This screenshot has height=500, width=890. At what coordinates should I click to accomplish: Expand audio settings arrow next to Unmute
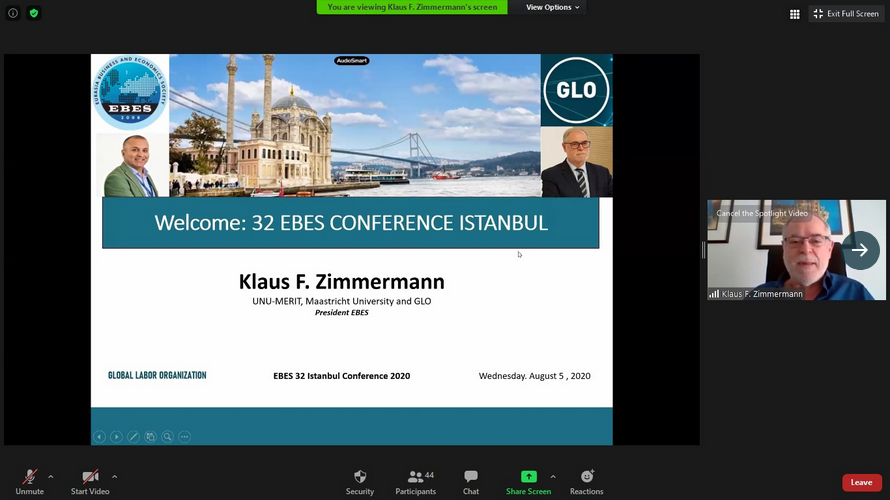tap(51, 477)
